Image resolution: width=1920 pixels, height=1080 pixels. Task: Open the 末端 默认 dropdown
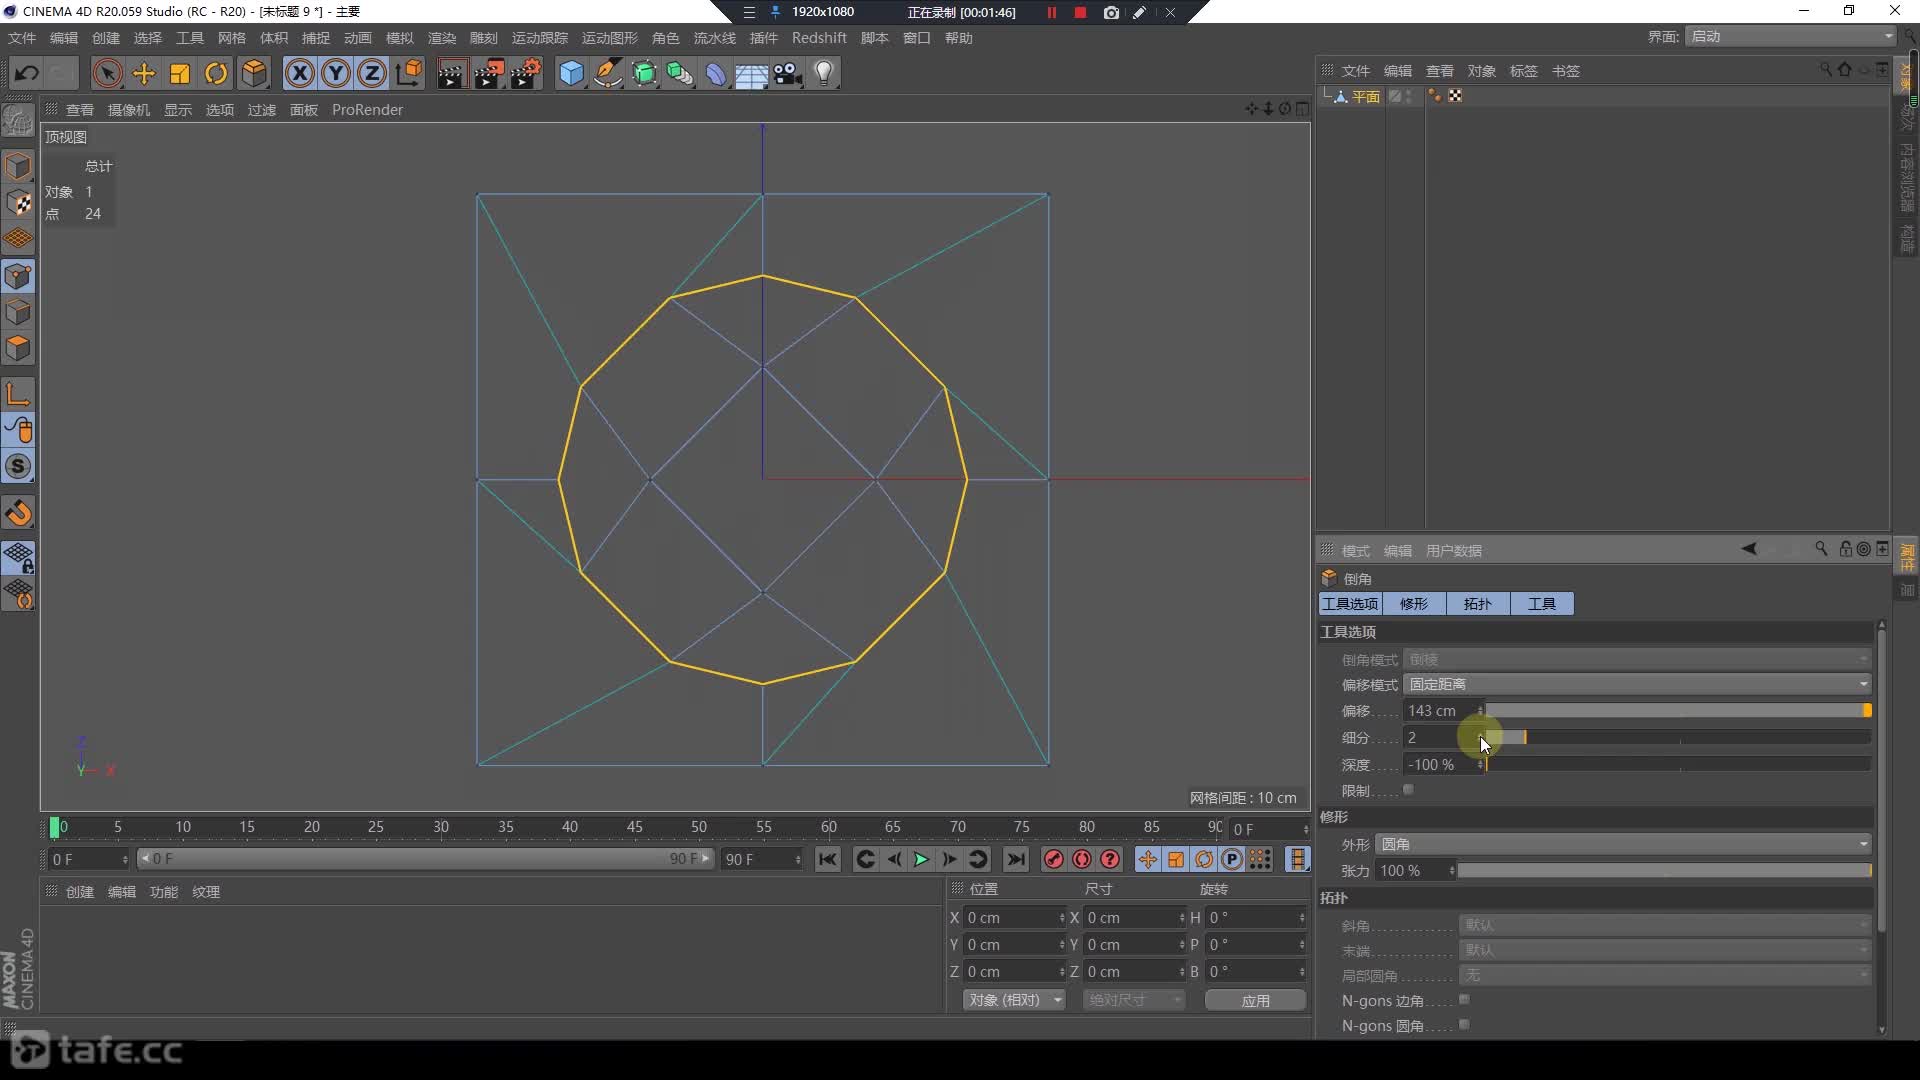click(1665, 950)
